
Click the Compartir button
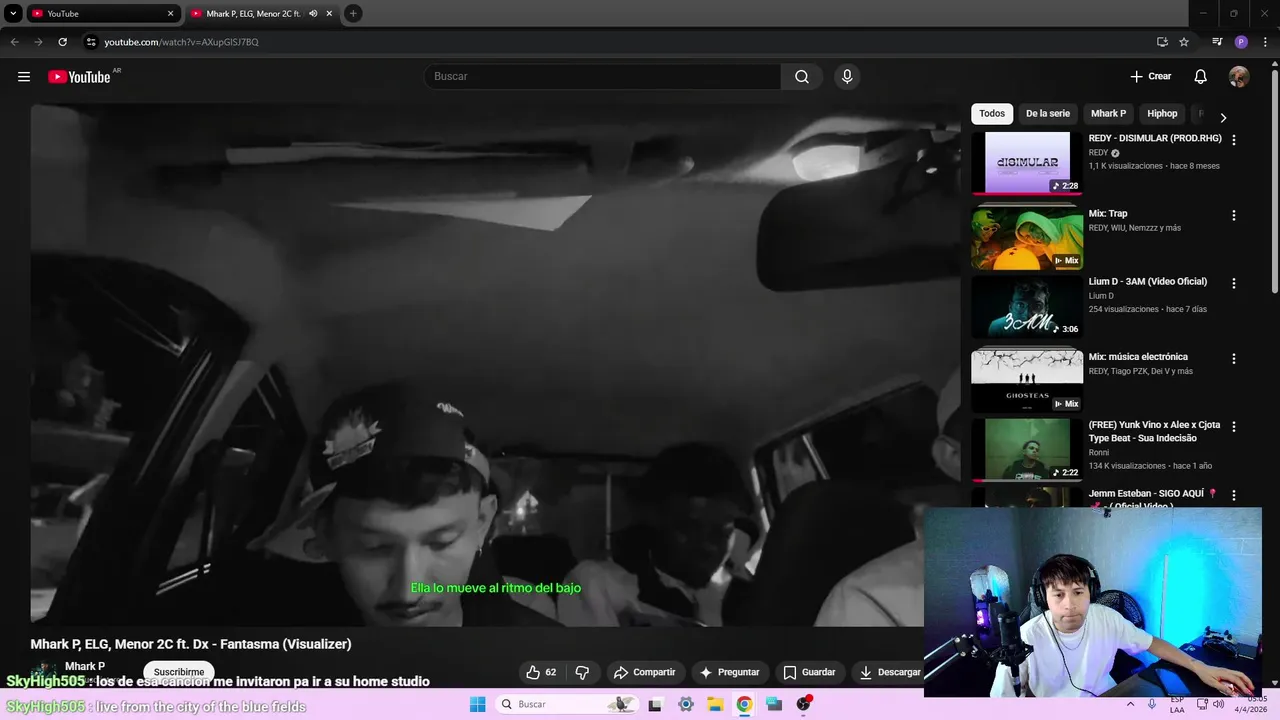[x=644, y=672]
